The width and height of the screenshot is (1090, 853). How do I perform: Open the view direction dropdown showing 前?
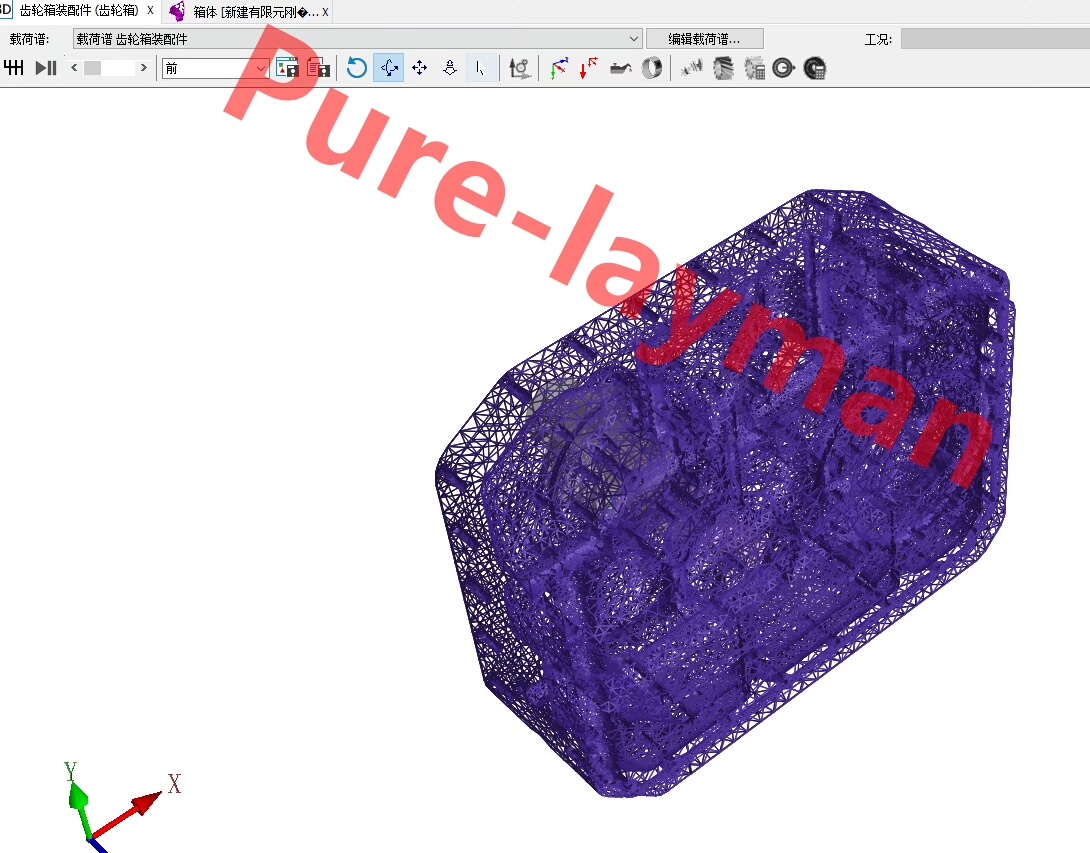point(215,68)
